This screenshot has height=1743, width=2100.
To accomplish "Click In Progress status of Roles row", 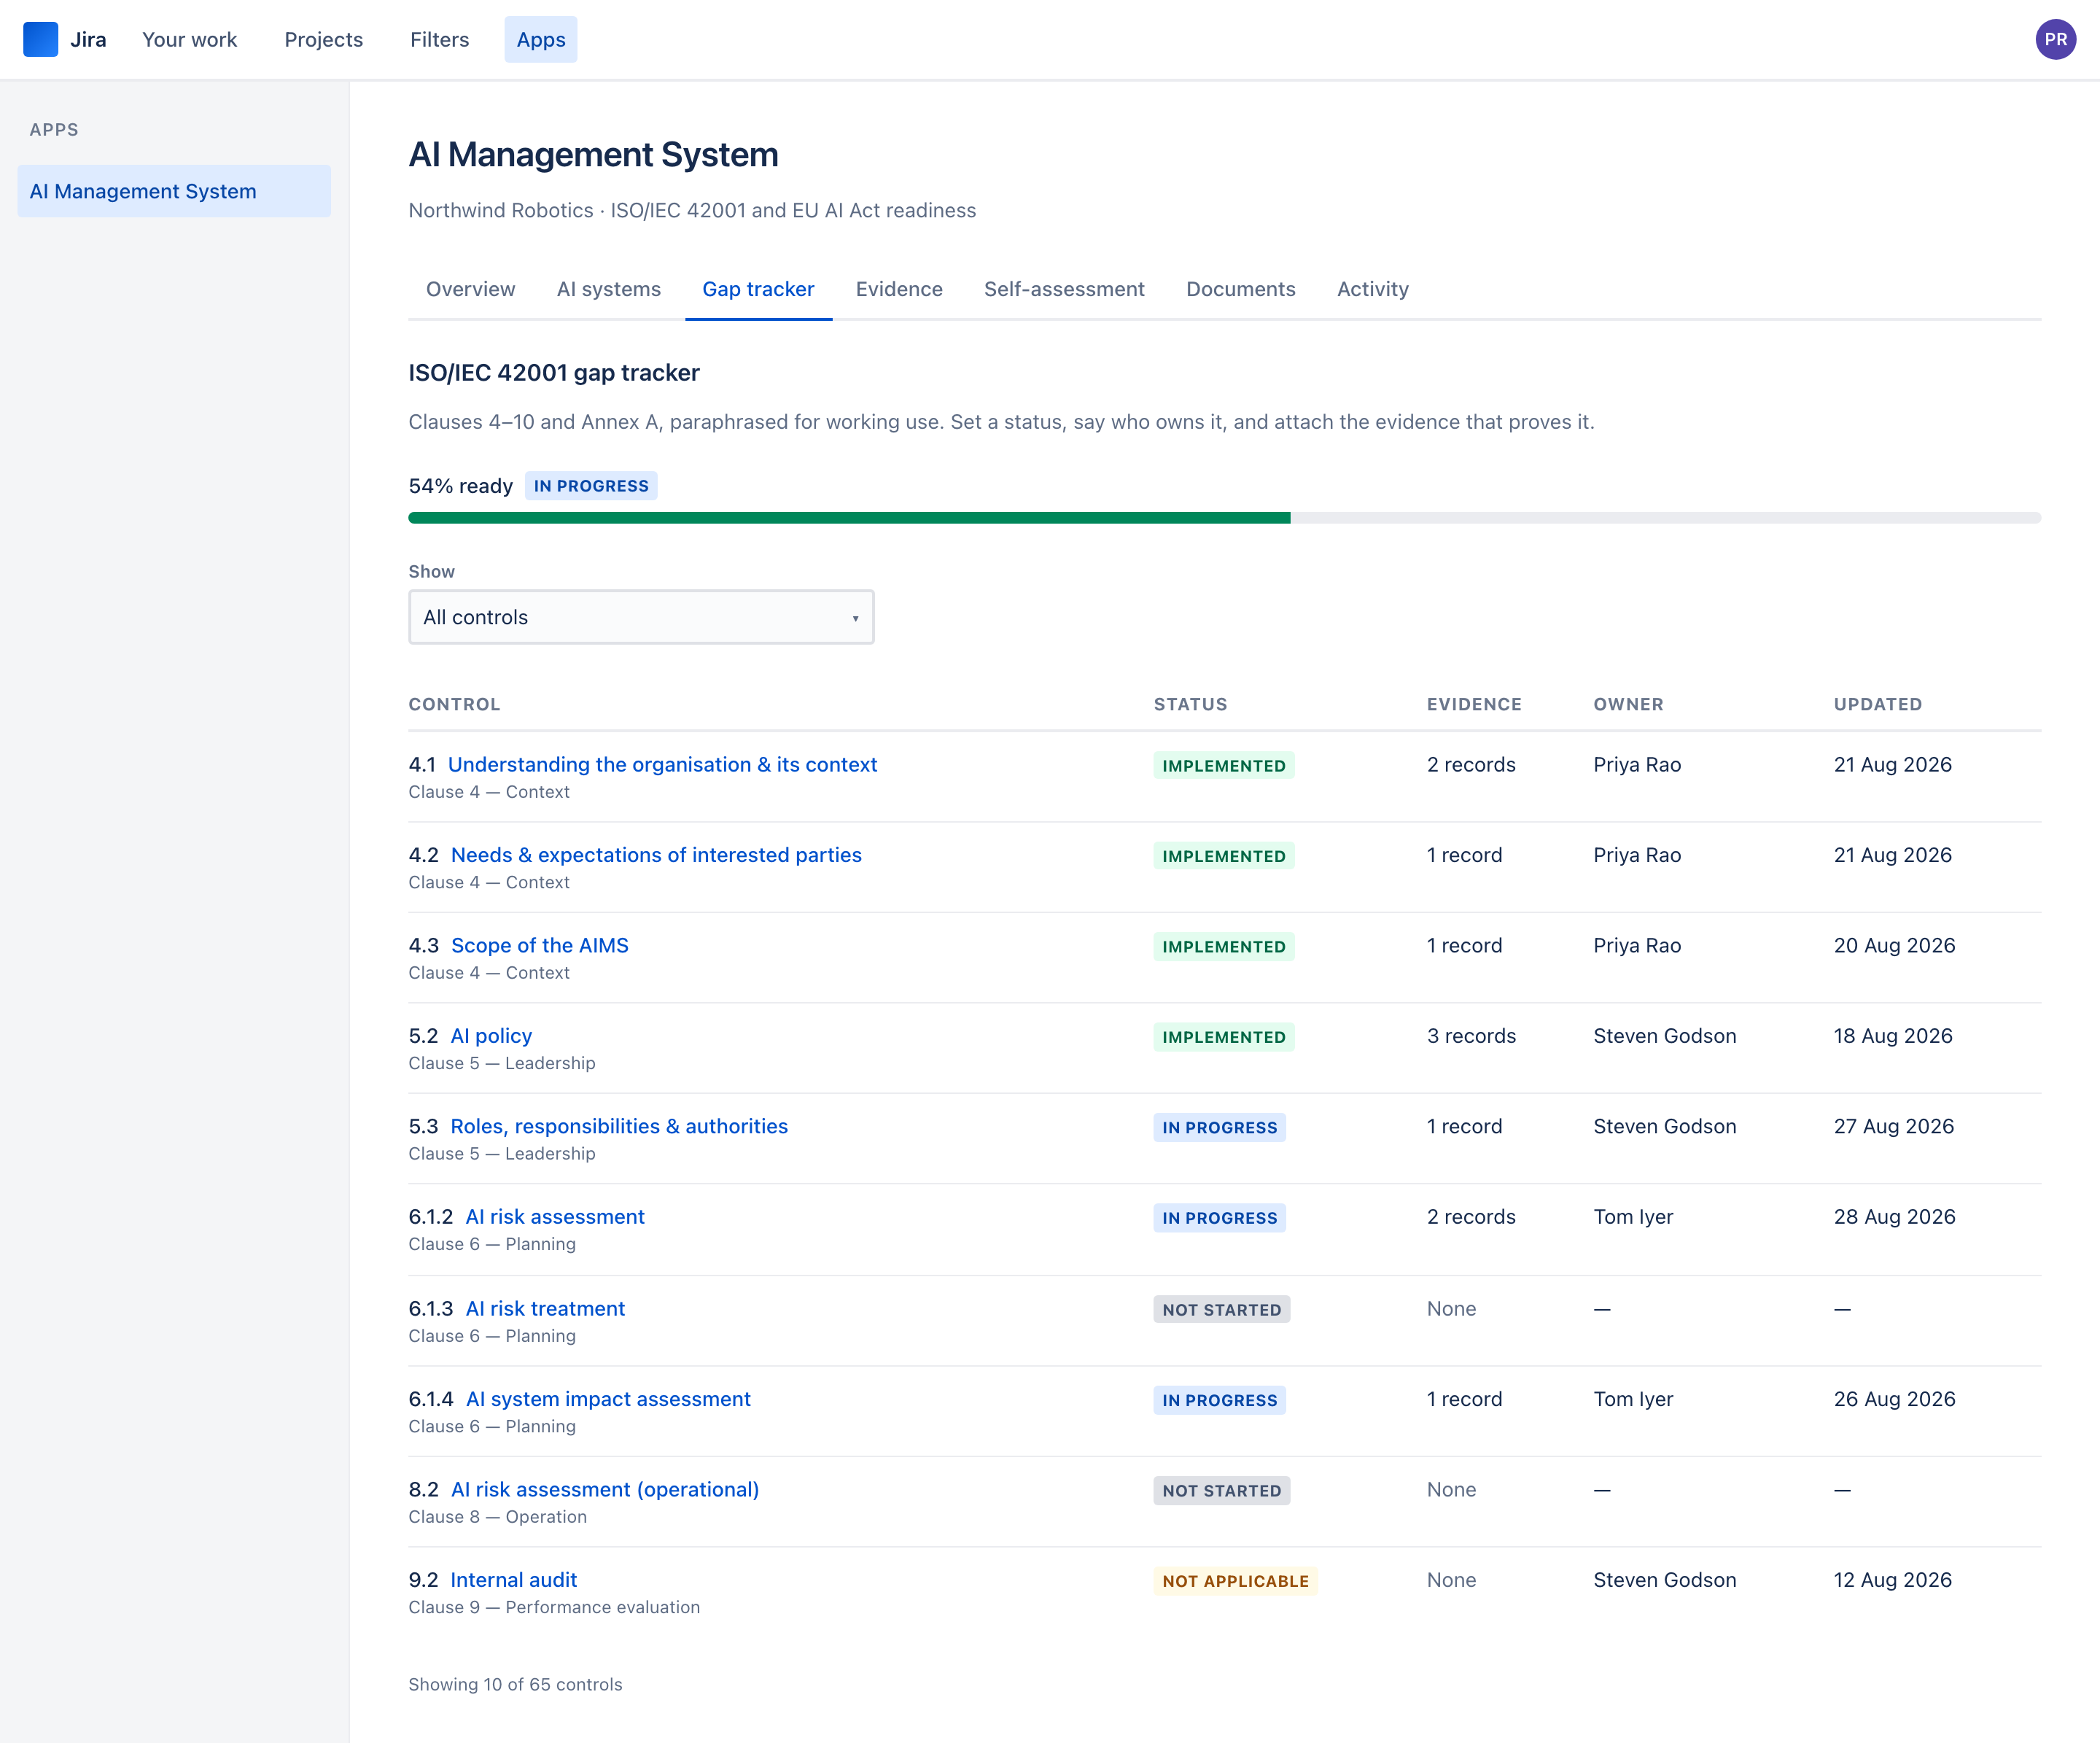I will tap(1220, 1127).
